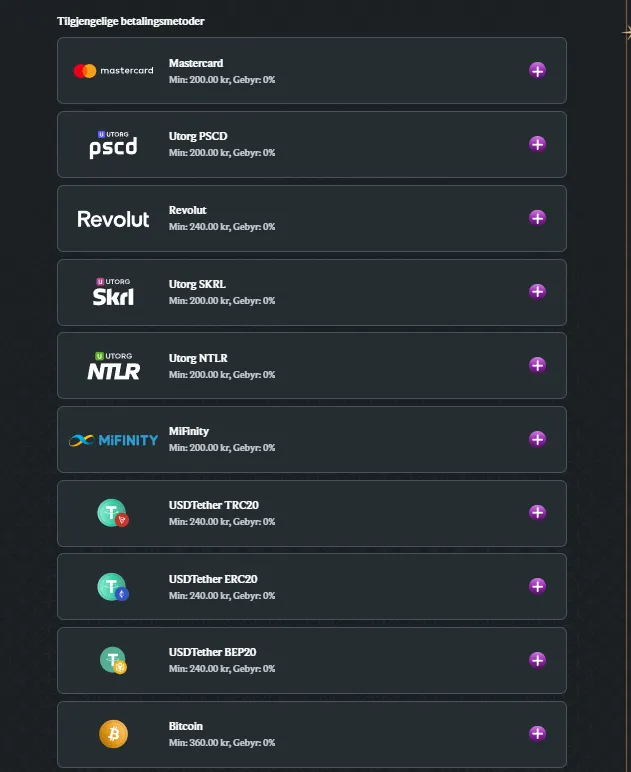The height and width of the screenshot is (772, 631).
Task: Expand Revolut payment option plus button
Action: [x=537, y=218]
